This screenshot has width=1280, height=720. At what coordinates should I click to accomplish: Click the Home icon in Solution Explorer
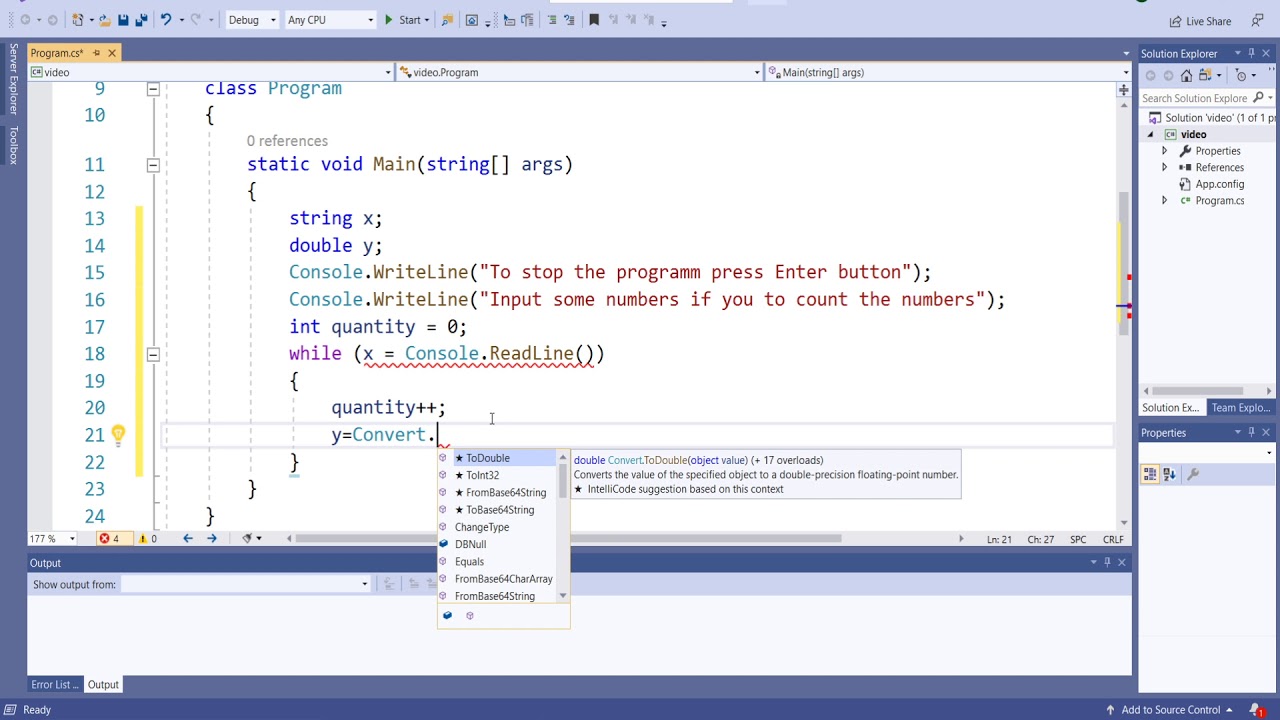[x=1186, y=75]
